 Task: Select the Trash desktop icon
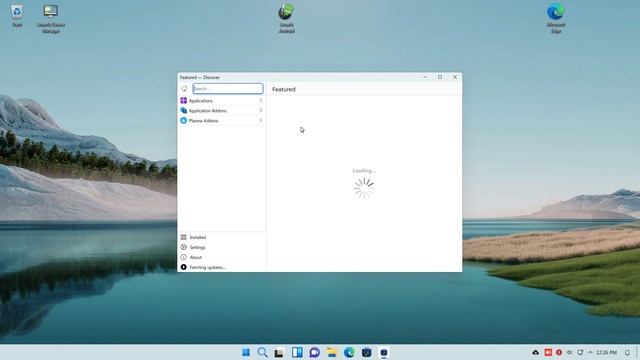pyautogui.click(x=17, y=16)
